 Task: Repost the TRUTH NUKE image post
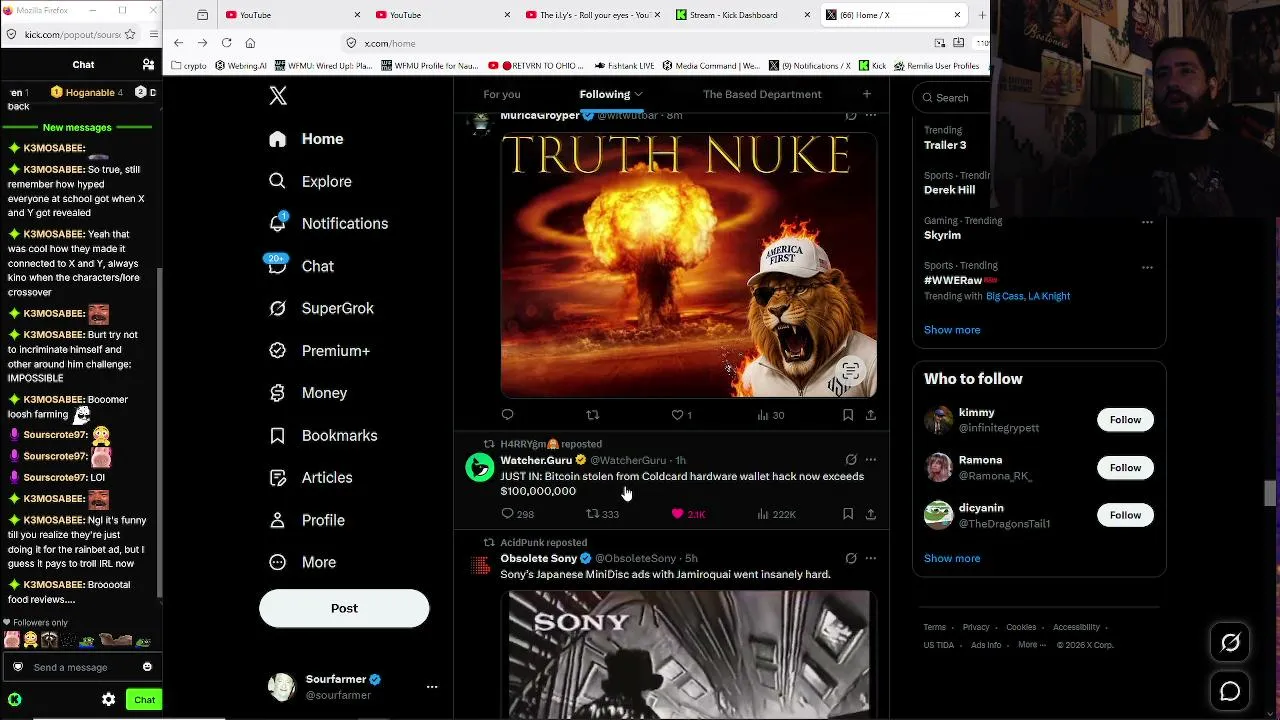[593, 414]
